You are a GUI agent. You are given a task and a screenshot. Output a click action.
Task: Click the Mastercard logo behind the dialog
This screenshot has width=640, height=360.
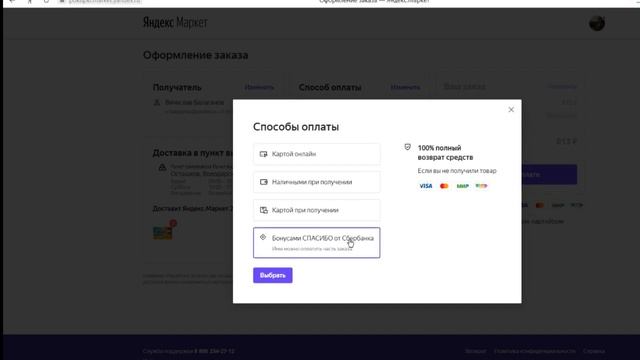coord(540,205)
